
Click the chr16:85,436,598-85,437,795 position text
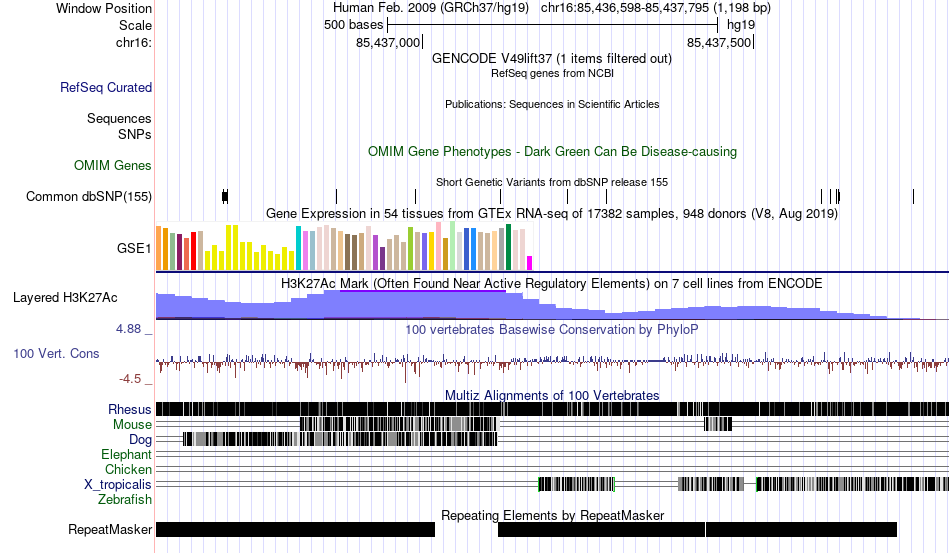(656, 8)
